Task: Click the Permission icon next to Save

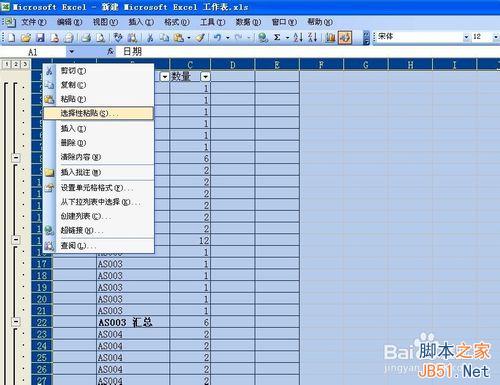Action: 55,38
